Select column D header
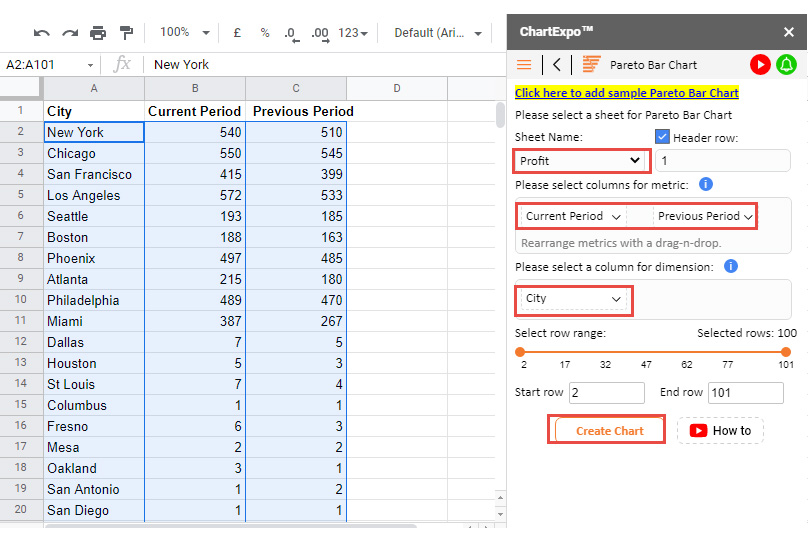The height and width of the screenshot is (542, 808). coord(397,89)
